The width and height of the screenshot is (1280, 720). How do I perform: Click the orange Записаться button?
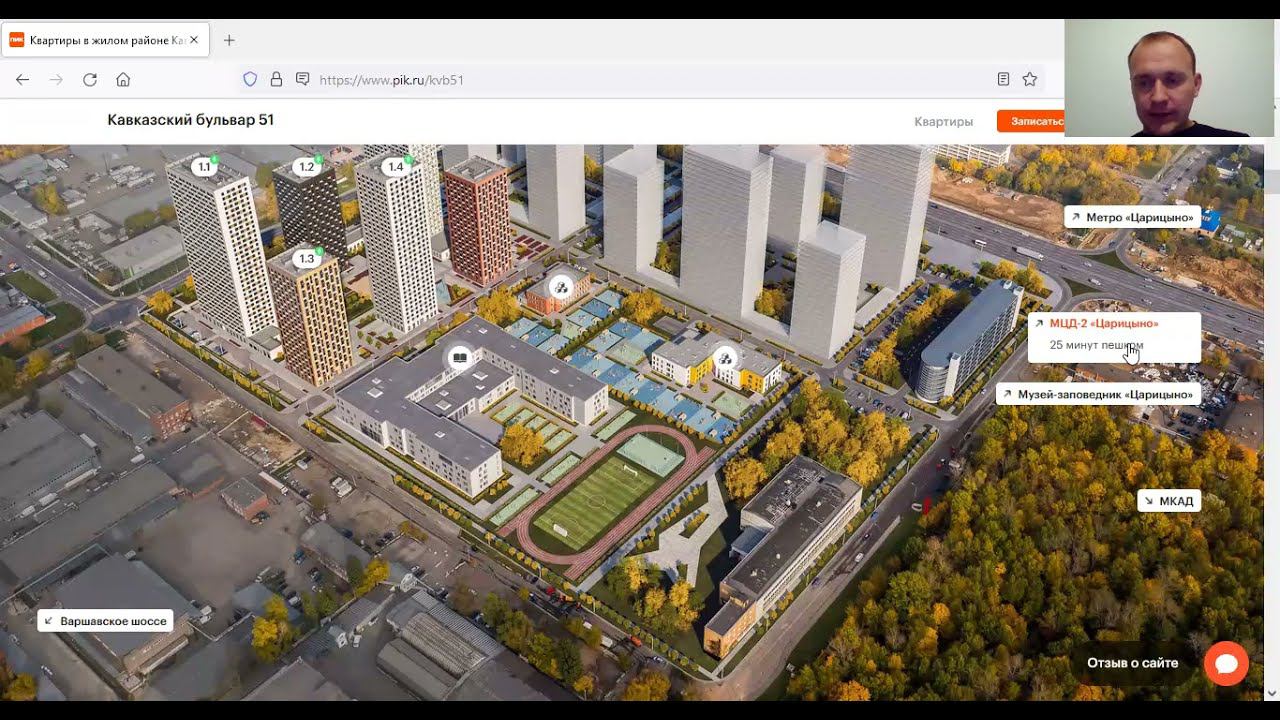(1031, 121)
